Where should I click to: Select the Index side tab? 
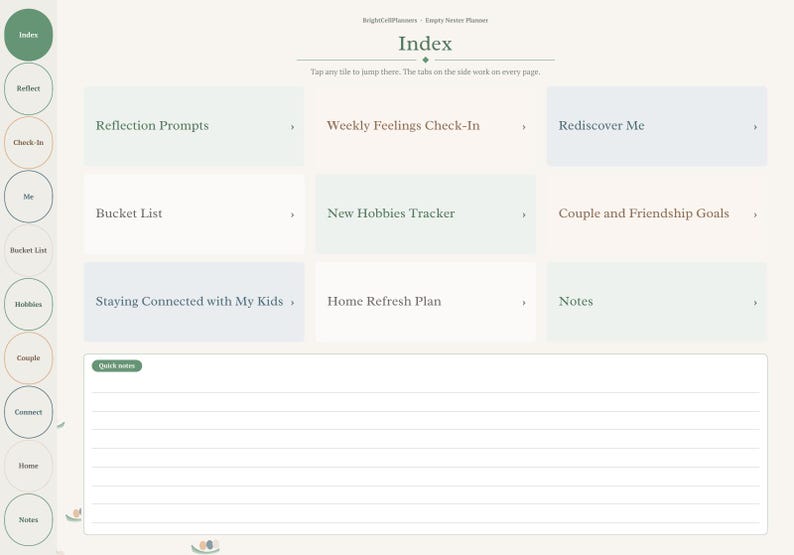(28, 35)
